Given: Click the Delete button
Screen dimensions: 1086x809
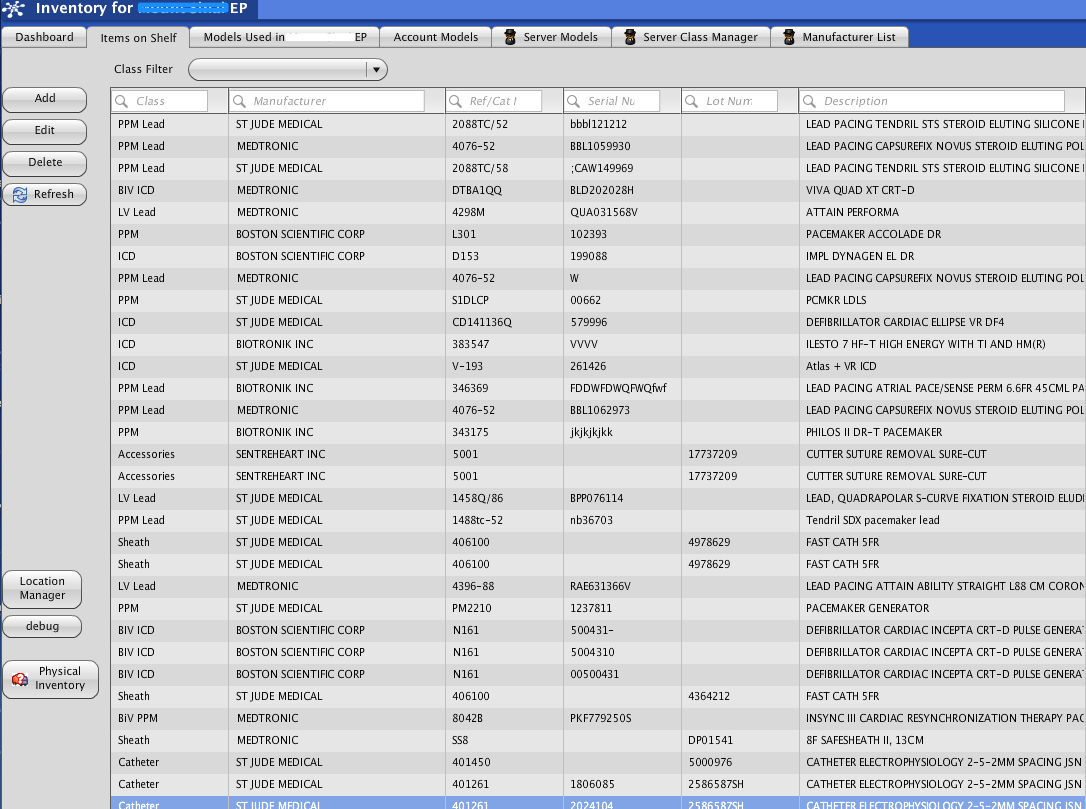Looking at the screenshot, I should point(45,163).
